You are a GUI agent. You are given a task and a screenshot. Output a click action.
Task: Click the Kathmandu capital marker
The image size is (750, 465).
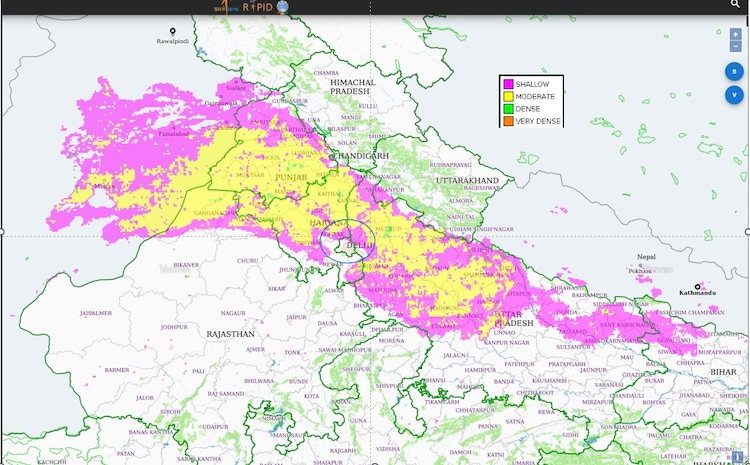698,286
